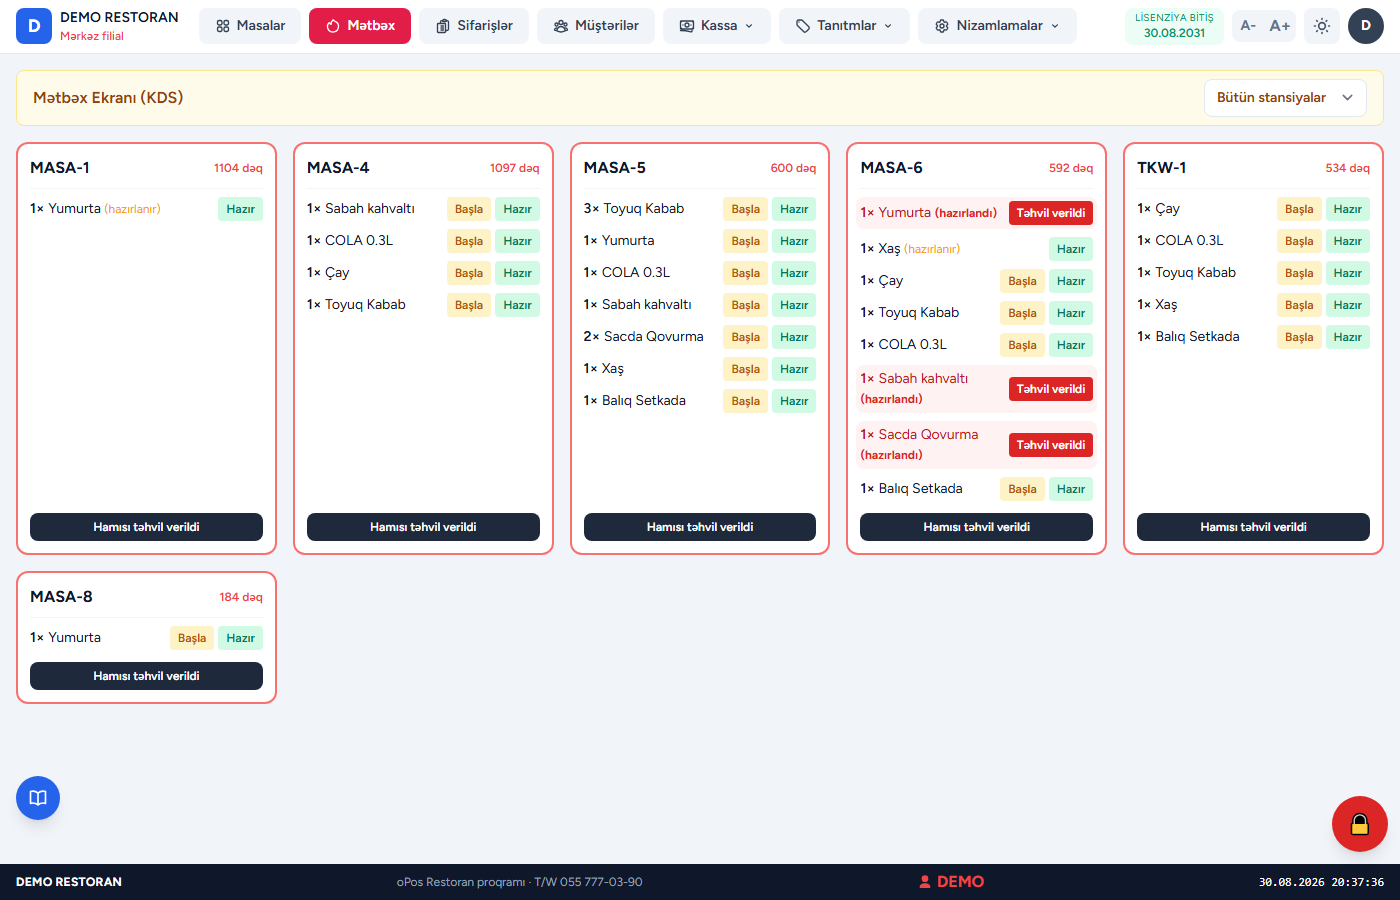The height and width of the screenshot is (900, 1400).
Task: Go to the Sifarişlər tab
Action: [474, 26]
